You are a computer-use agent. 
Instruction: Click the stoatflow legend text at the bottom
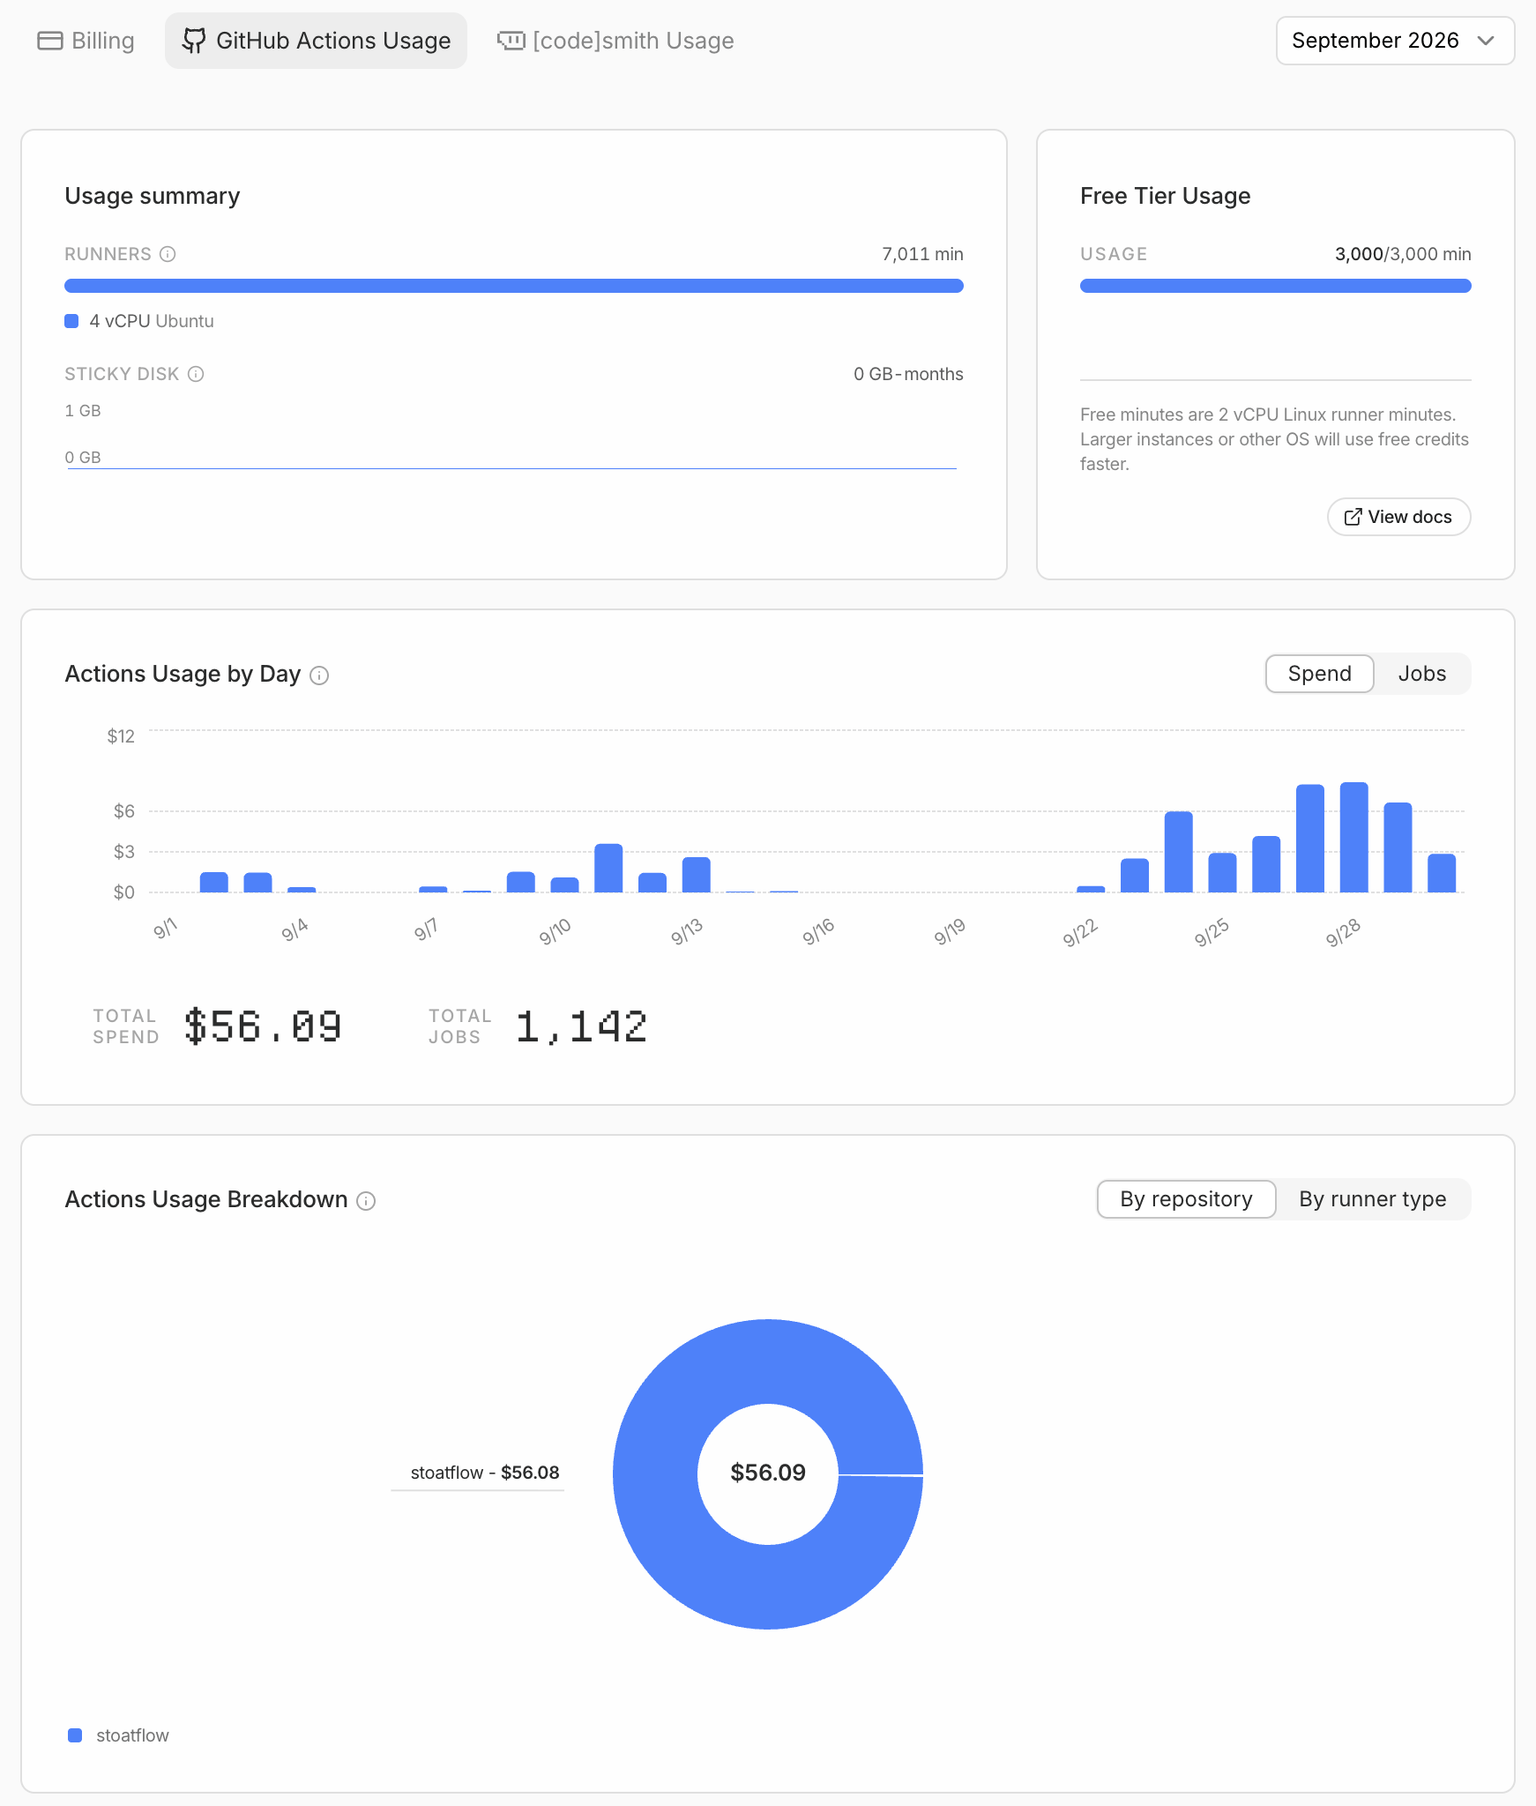pos(132,1735)
